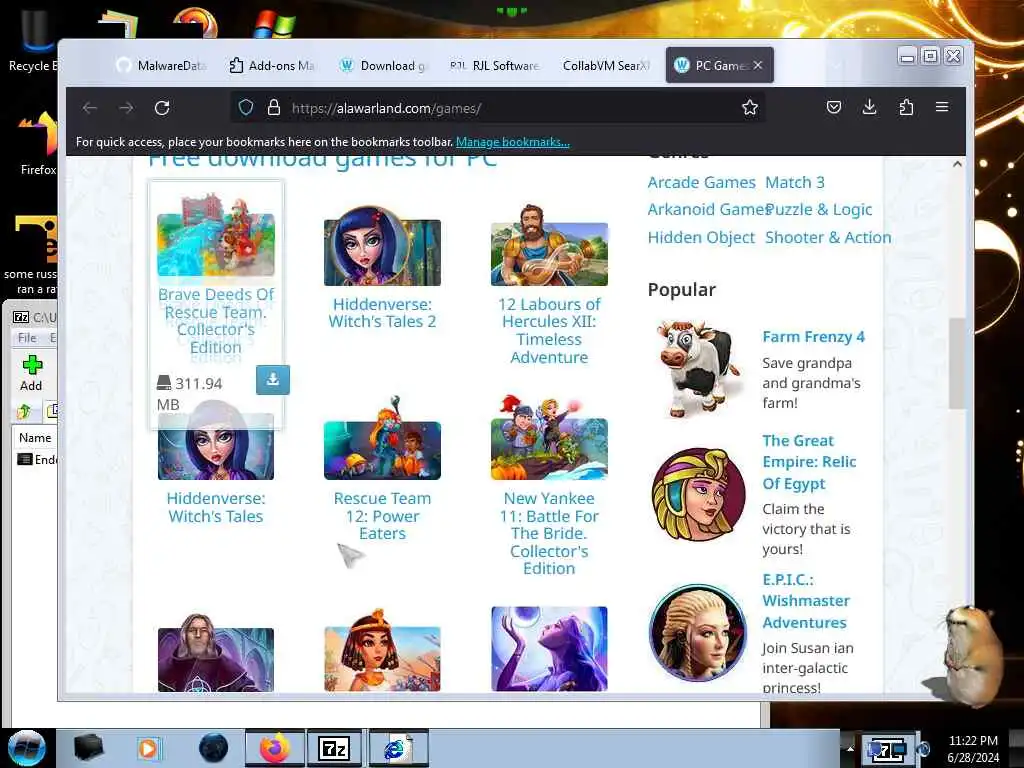1024x768 pixels.
Task: Click Name column header in 7-Zip
Action: 35,438
